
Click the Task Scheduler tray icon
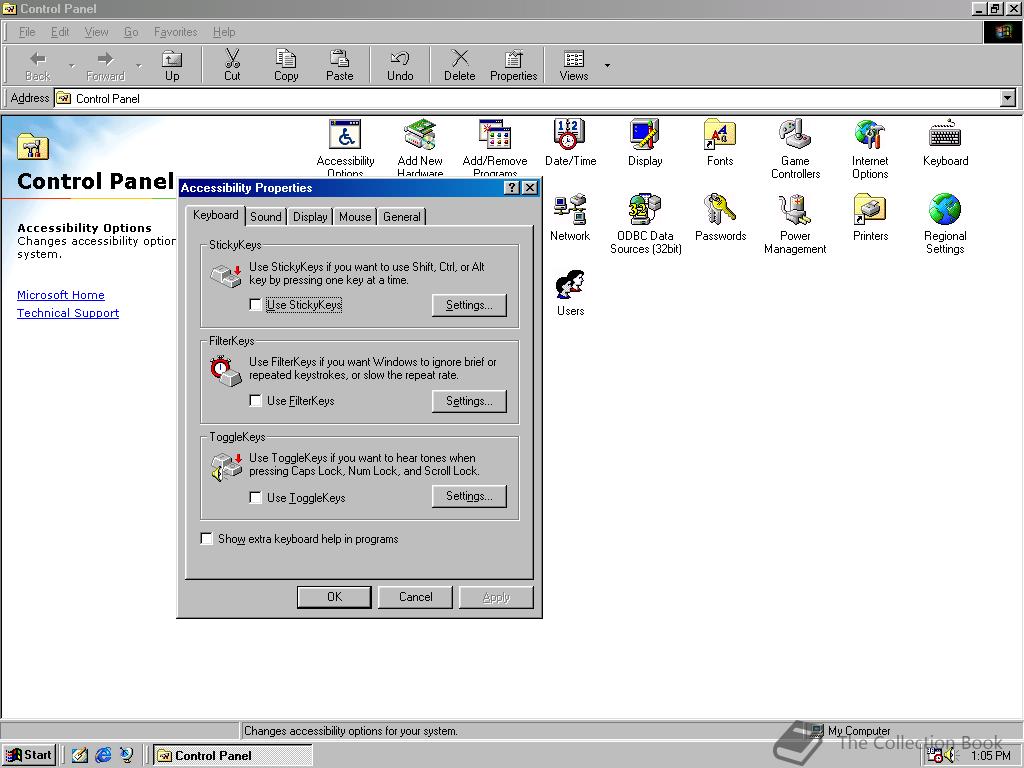click(x=935, y=756)
